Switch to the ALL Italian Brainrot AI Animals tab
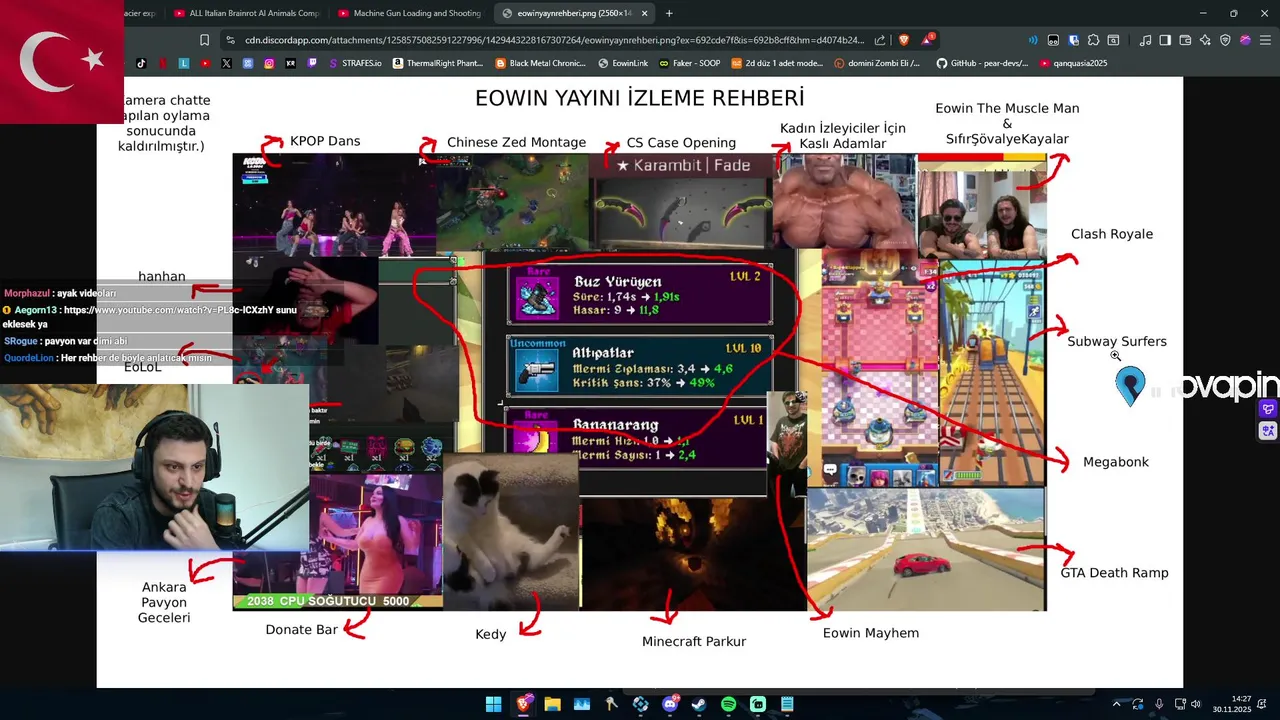 coord(246,13)
